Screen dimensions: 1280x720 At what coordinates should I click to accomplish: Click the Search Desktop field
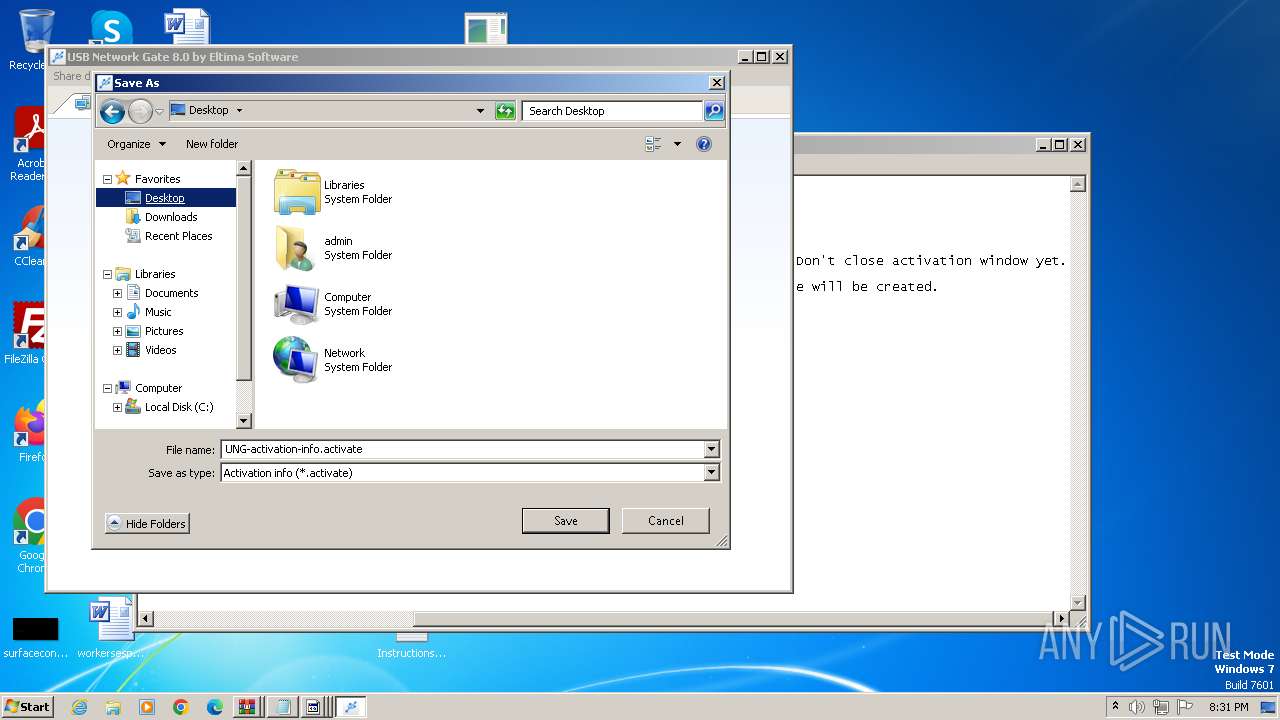tap(612, 111)
